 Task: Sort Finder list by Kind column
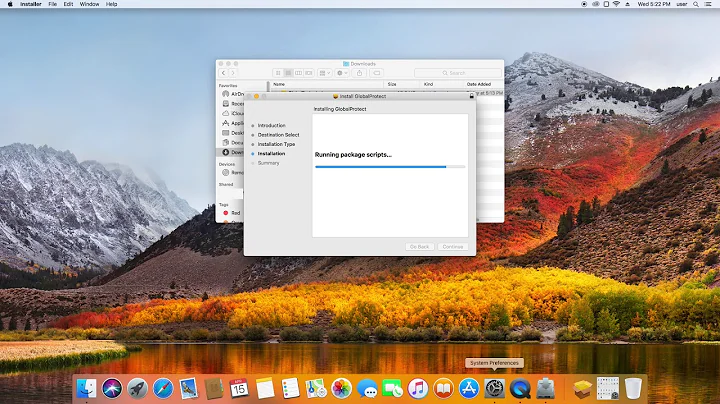coord(441,84)
